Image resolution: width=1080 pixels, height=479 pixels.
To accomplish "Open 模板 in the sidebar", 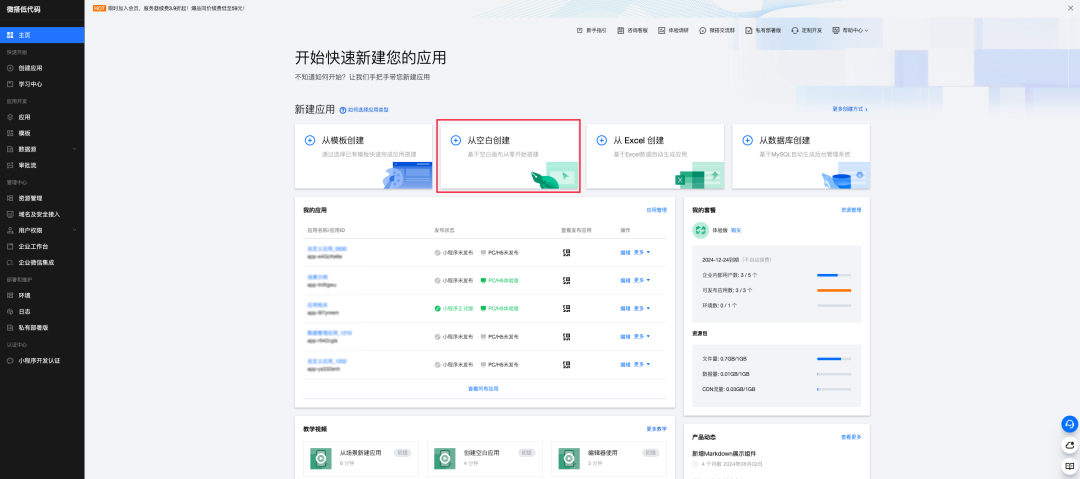I will pyautogui.click(x=42, y=133).
